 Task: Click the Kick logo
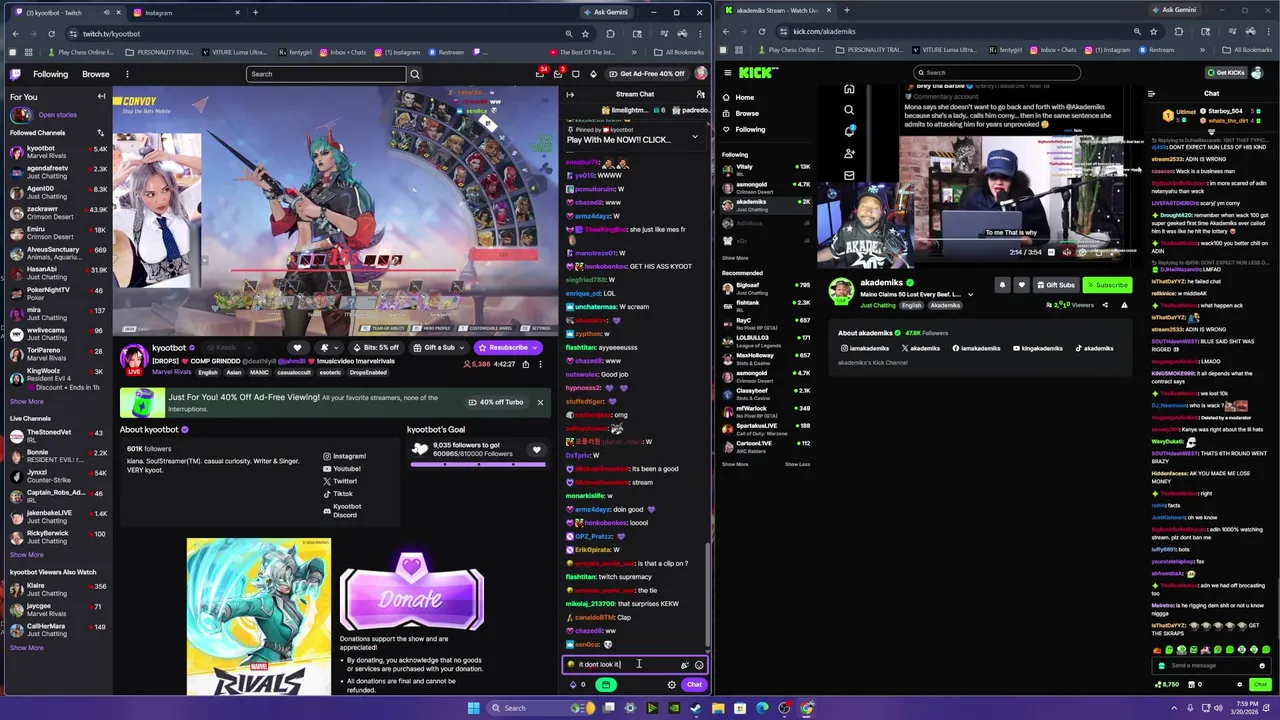point(756,72)
